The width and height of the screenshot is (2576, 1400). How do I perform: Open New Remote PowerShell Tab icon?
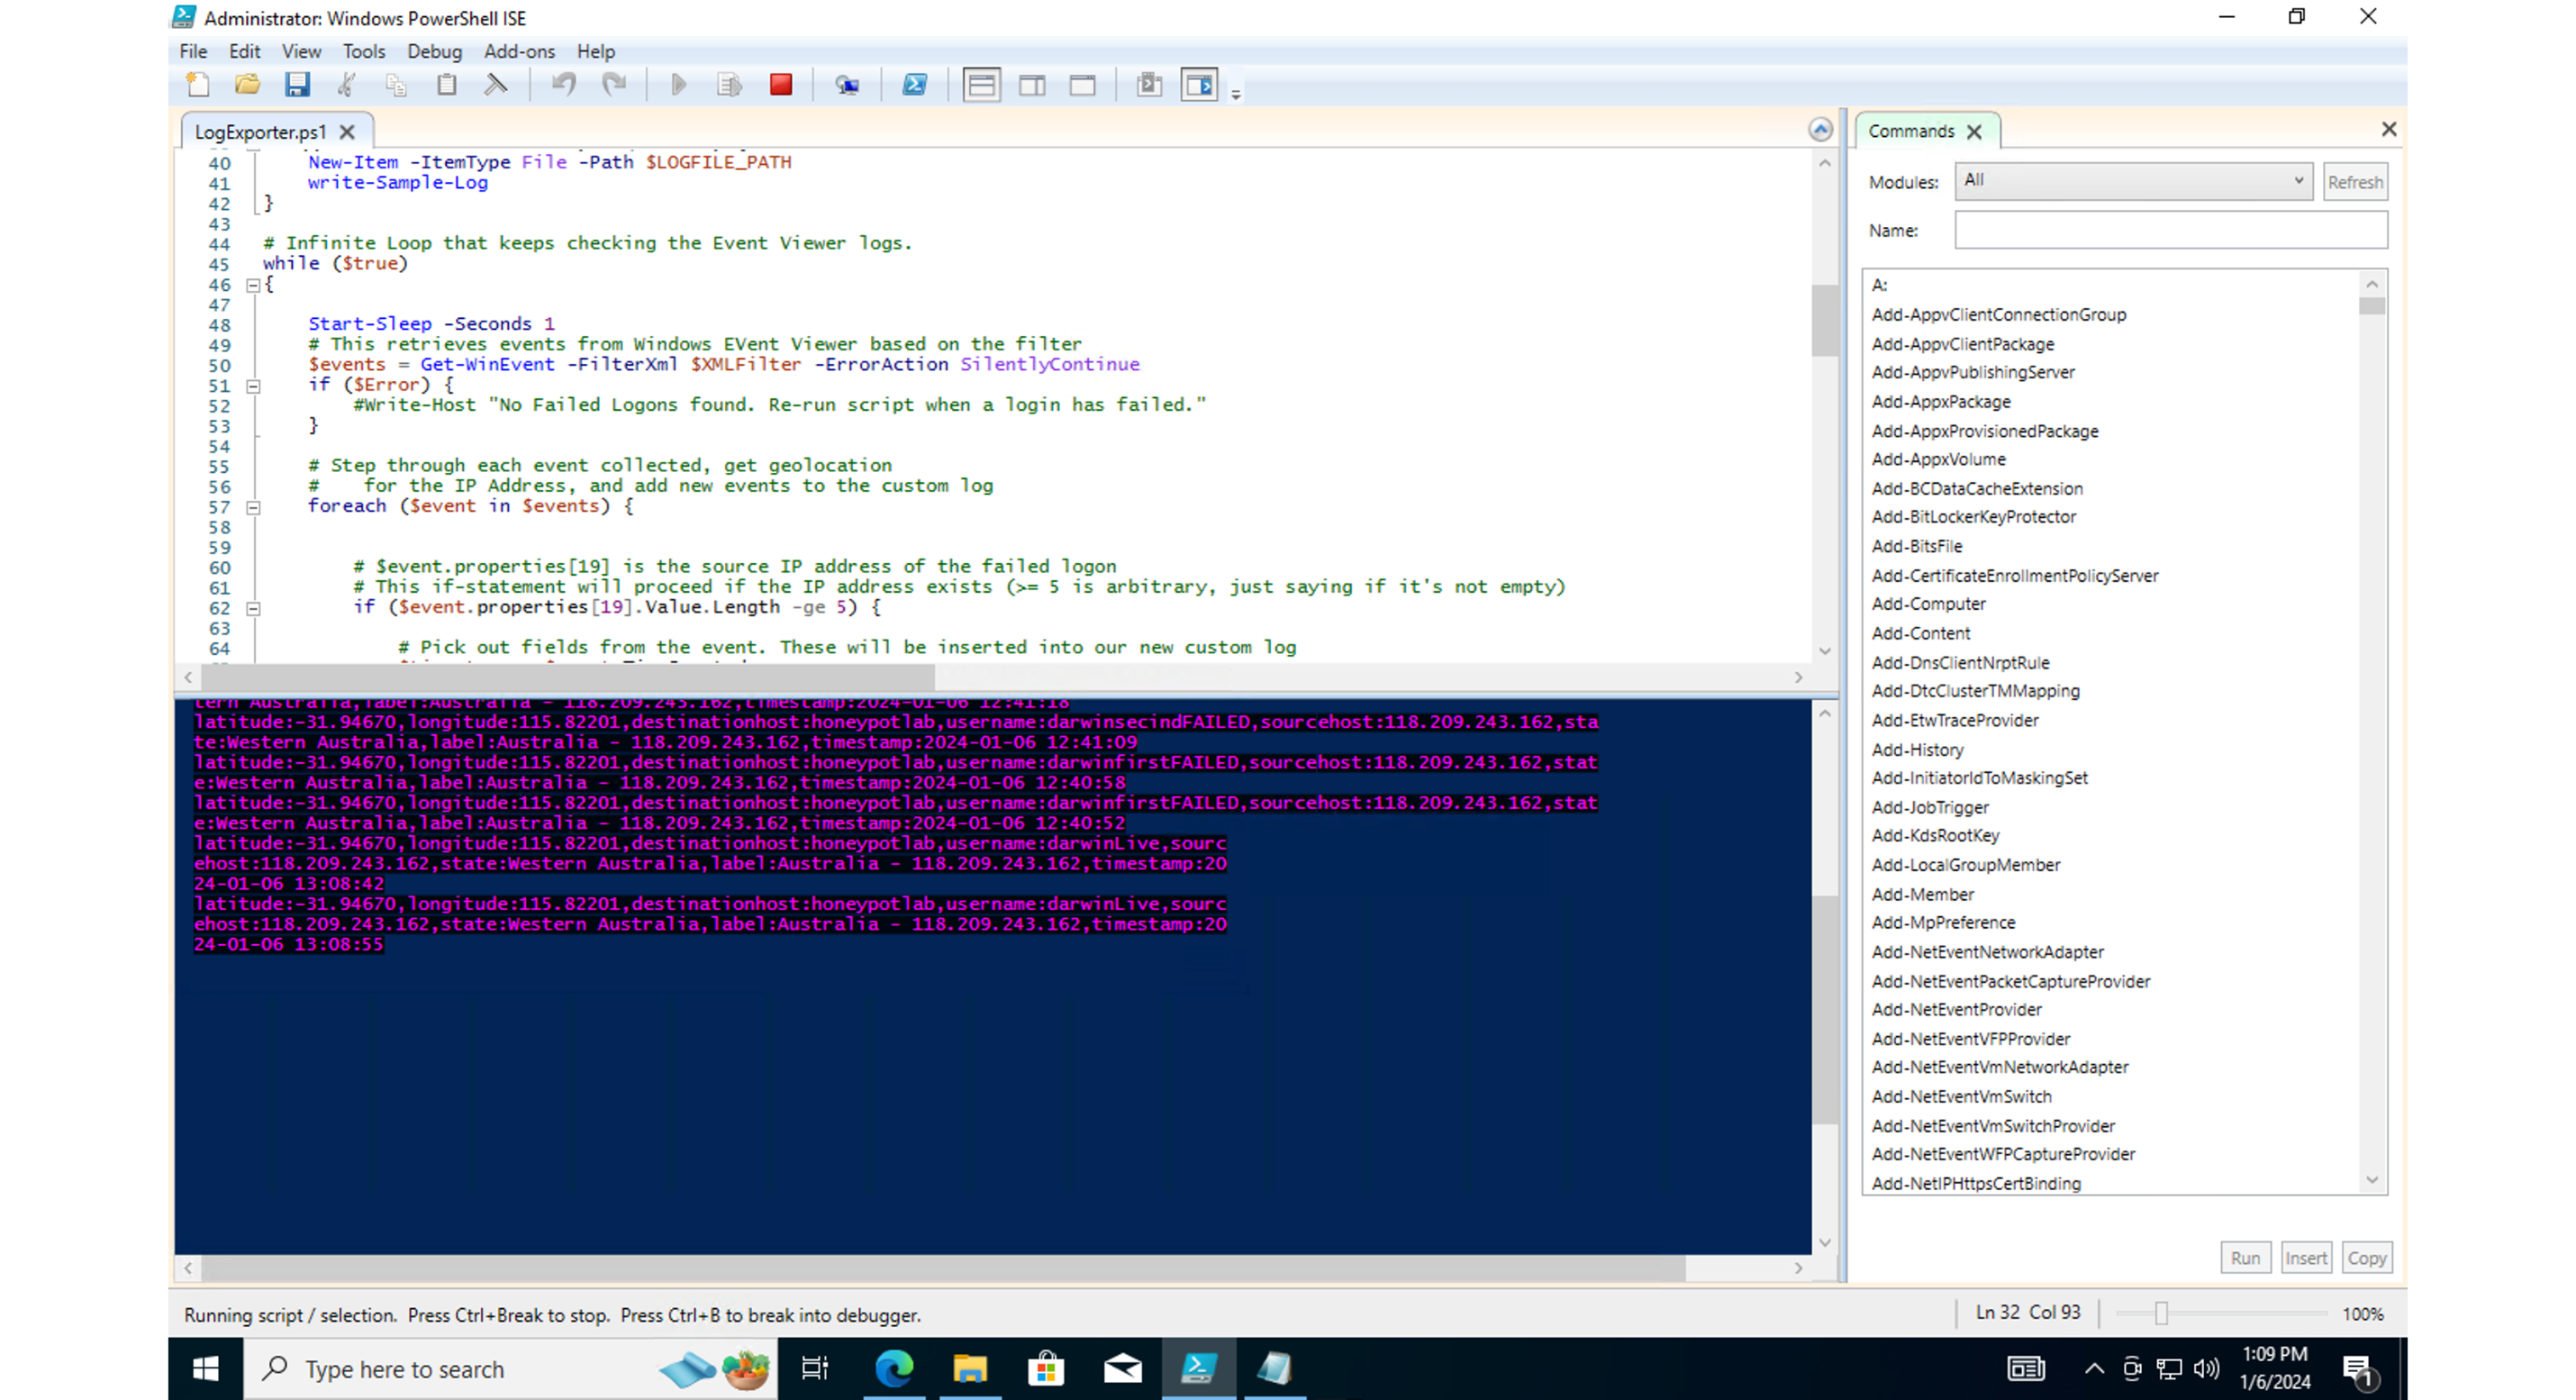pyautogui.click(x=847, y=85)
